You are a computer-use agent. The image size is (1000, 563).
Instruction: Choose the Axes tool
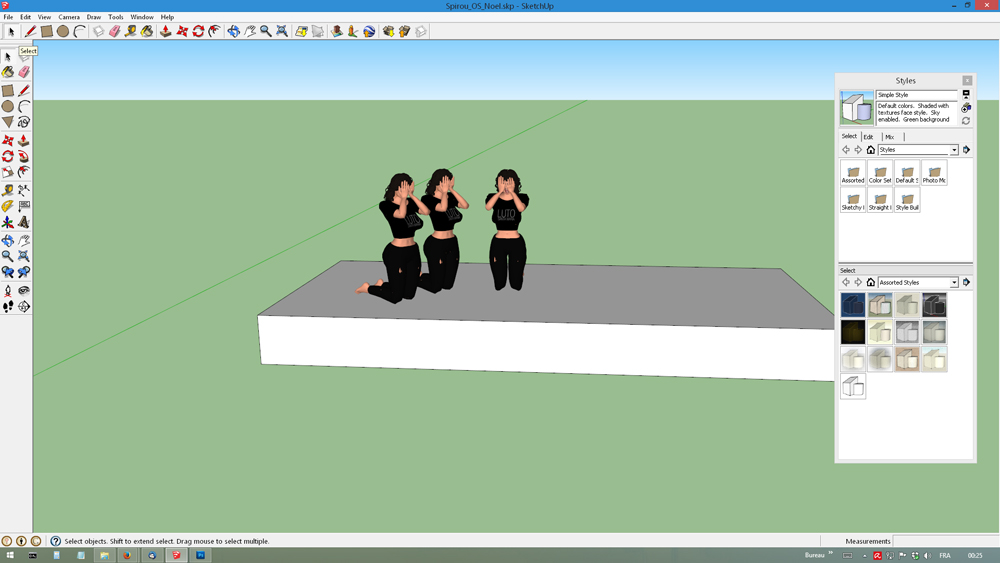[x=8, y=222]
